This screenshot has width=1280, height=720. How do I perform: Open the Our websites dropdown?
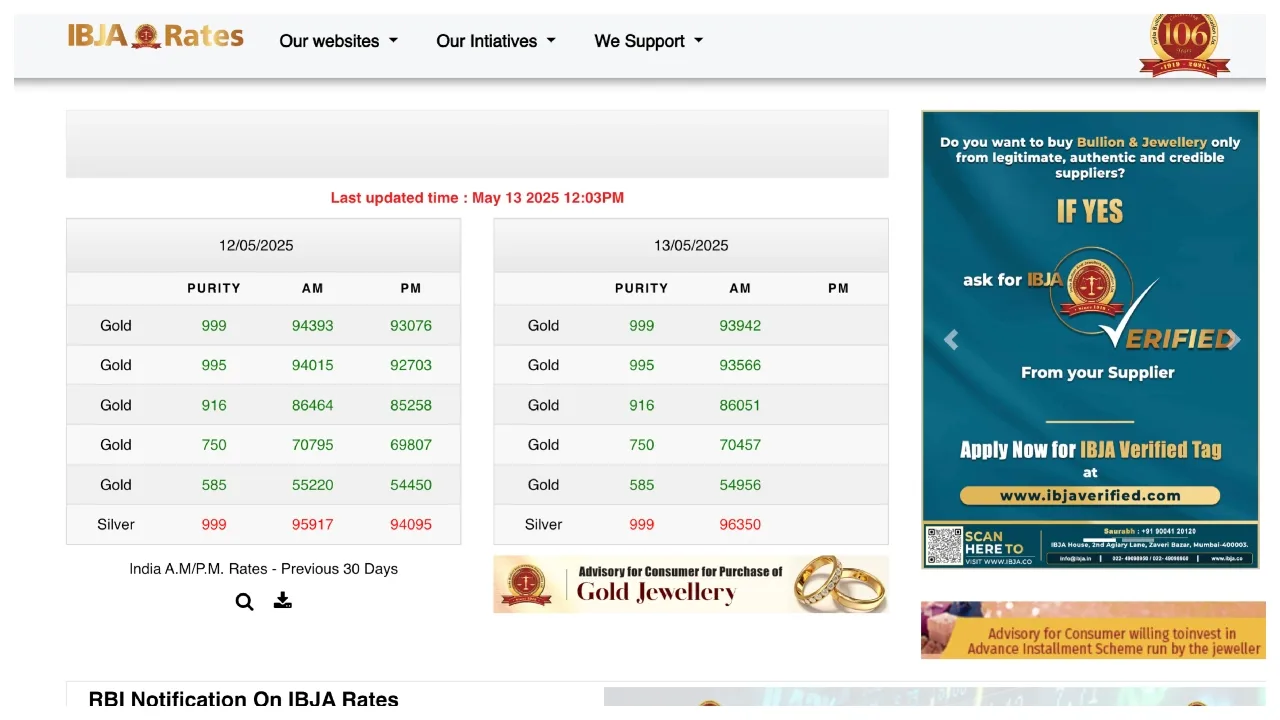point(338,41)
